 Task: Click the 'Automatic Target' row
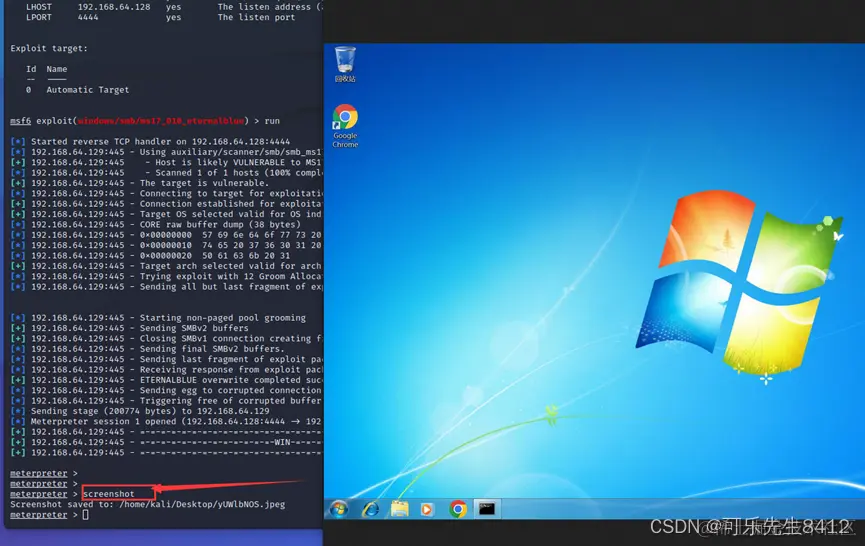point(77,89)
